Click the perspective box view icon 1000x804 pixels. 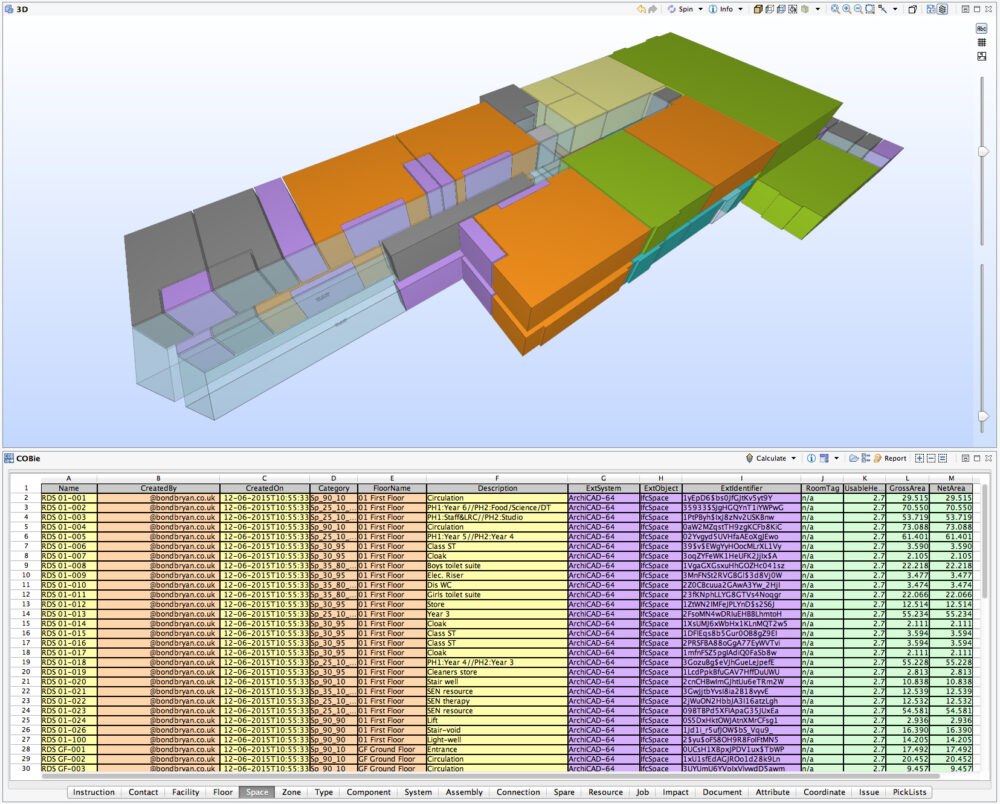(913, 10)
